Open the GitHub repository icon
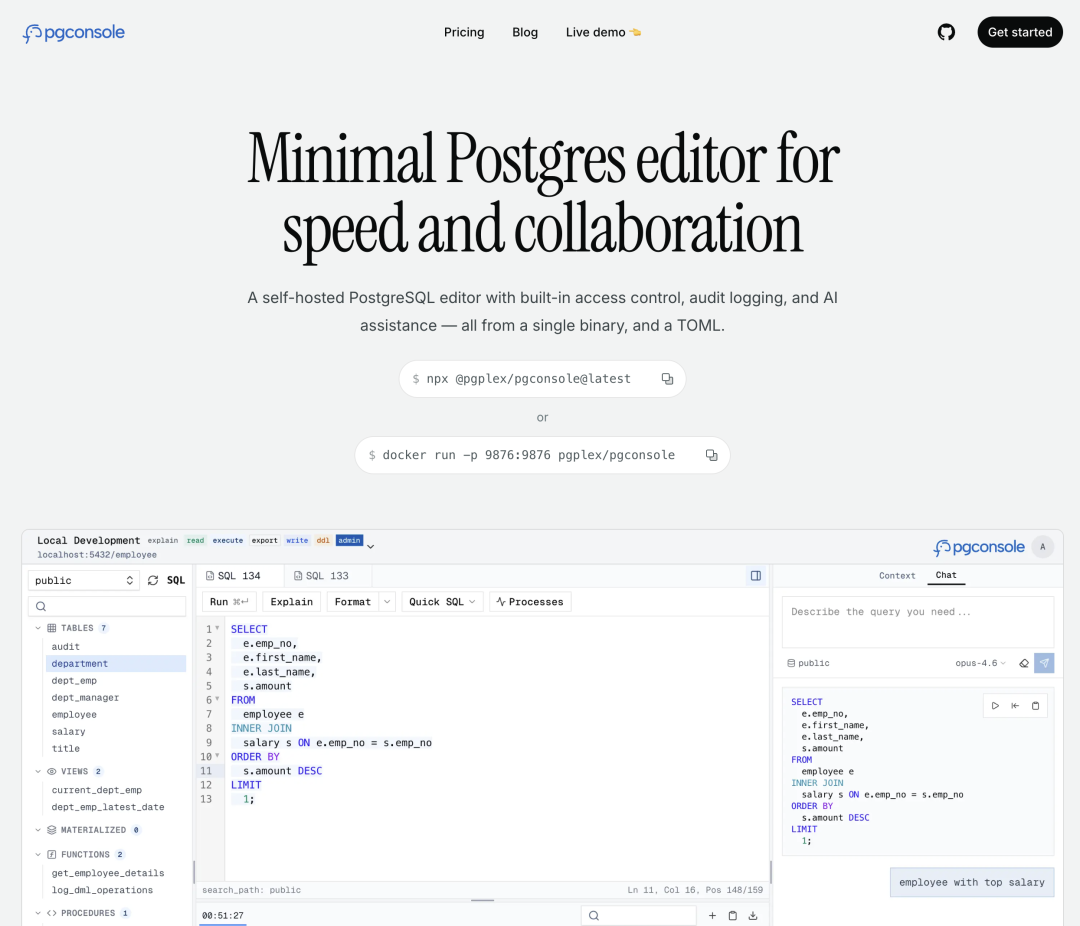The image size is (1080, 926). click(x=946, y=32)
